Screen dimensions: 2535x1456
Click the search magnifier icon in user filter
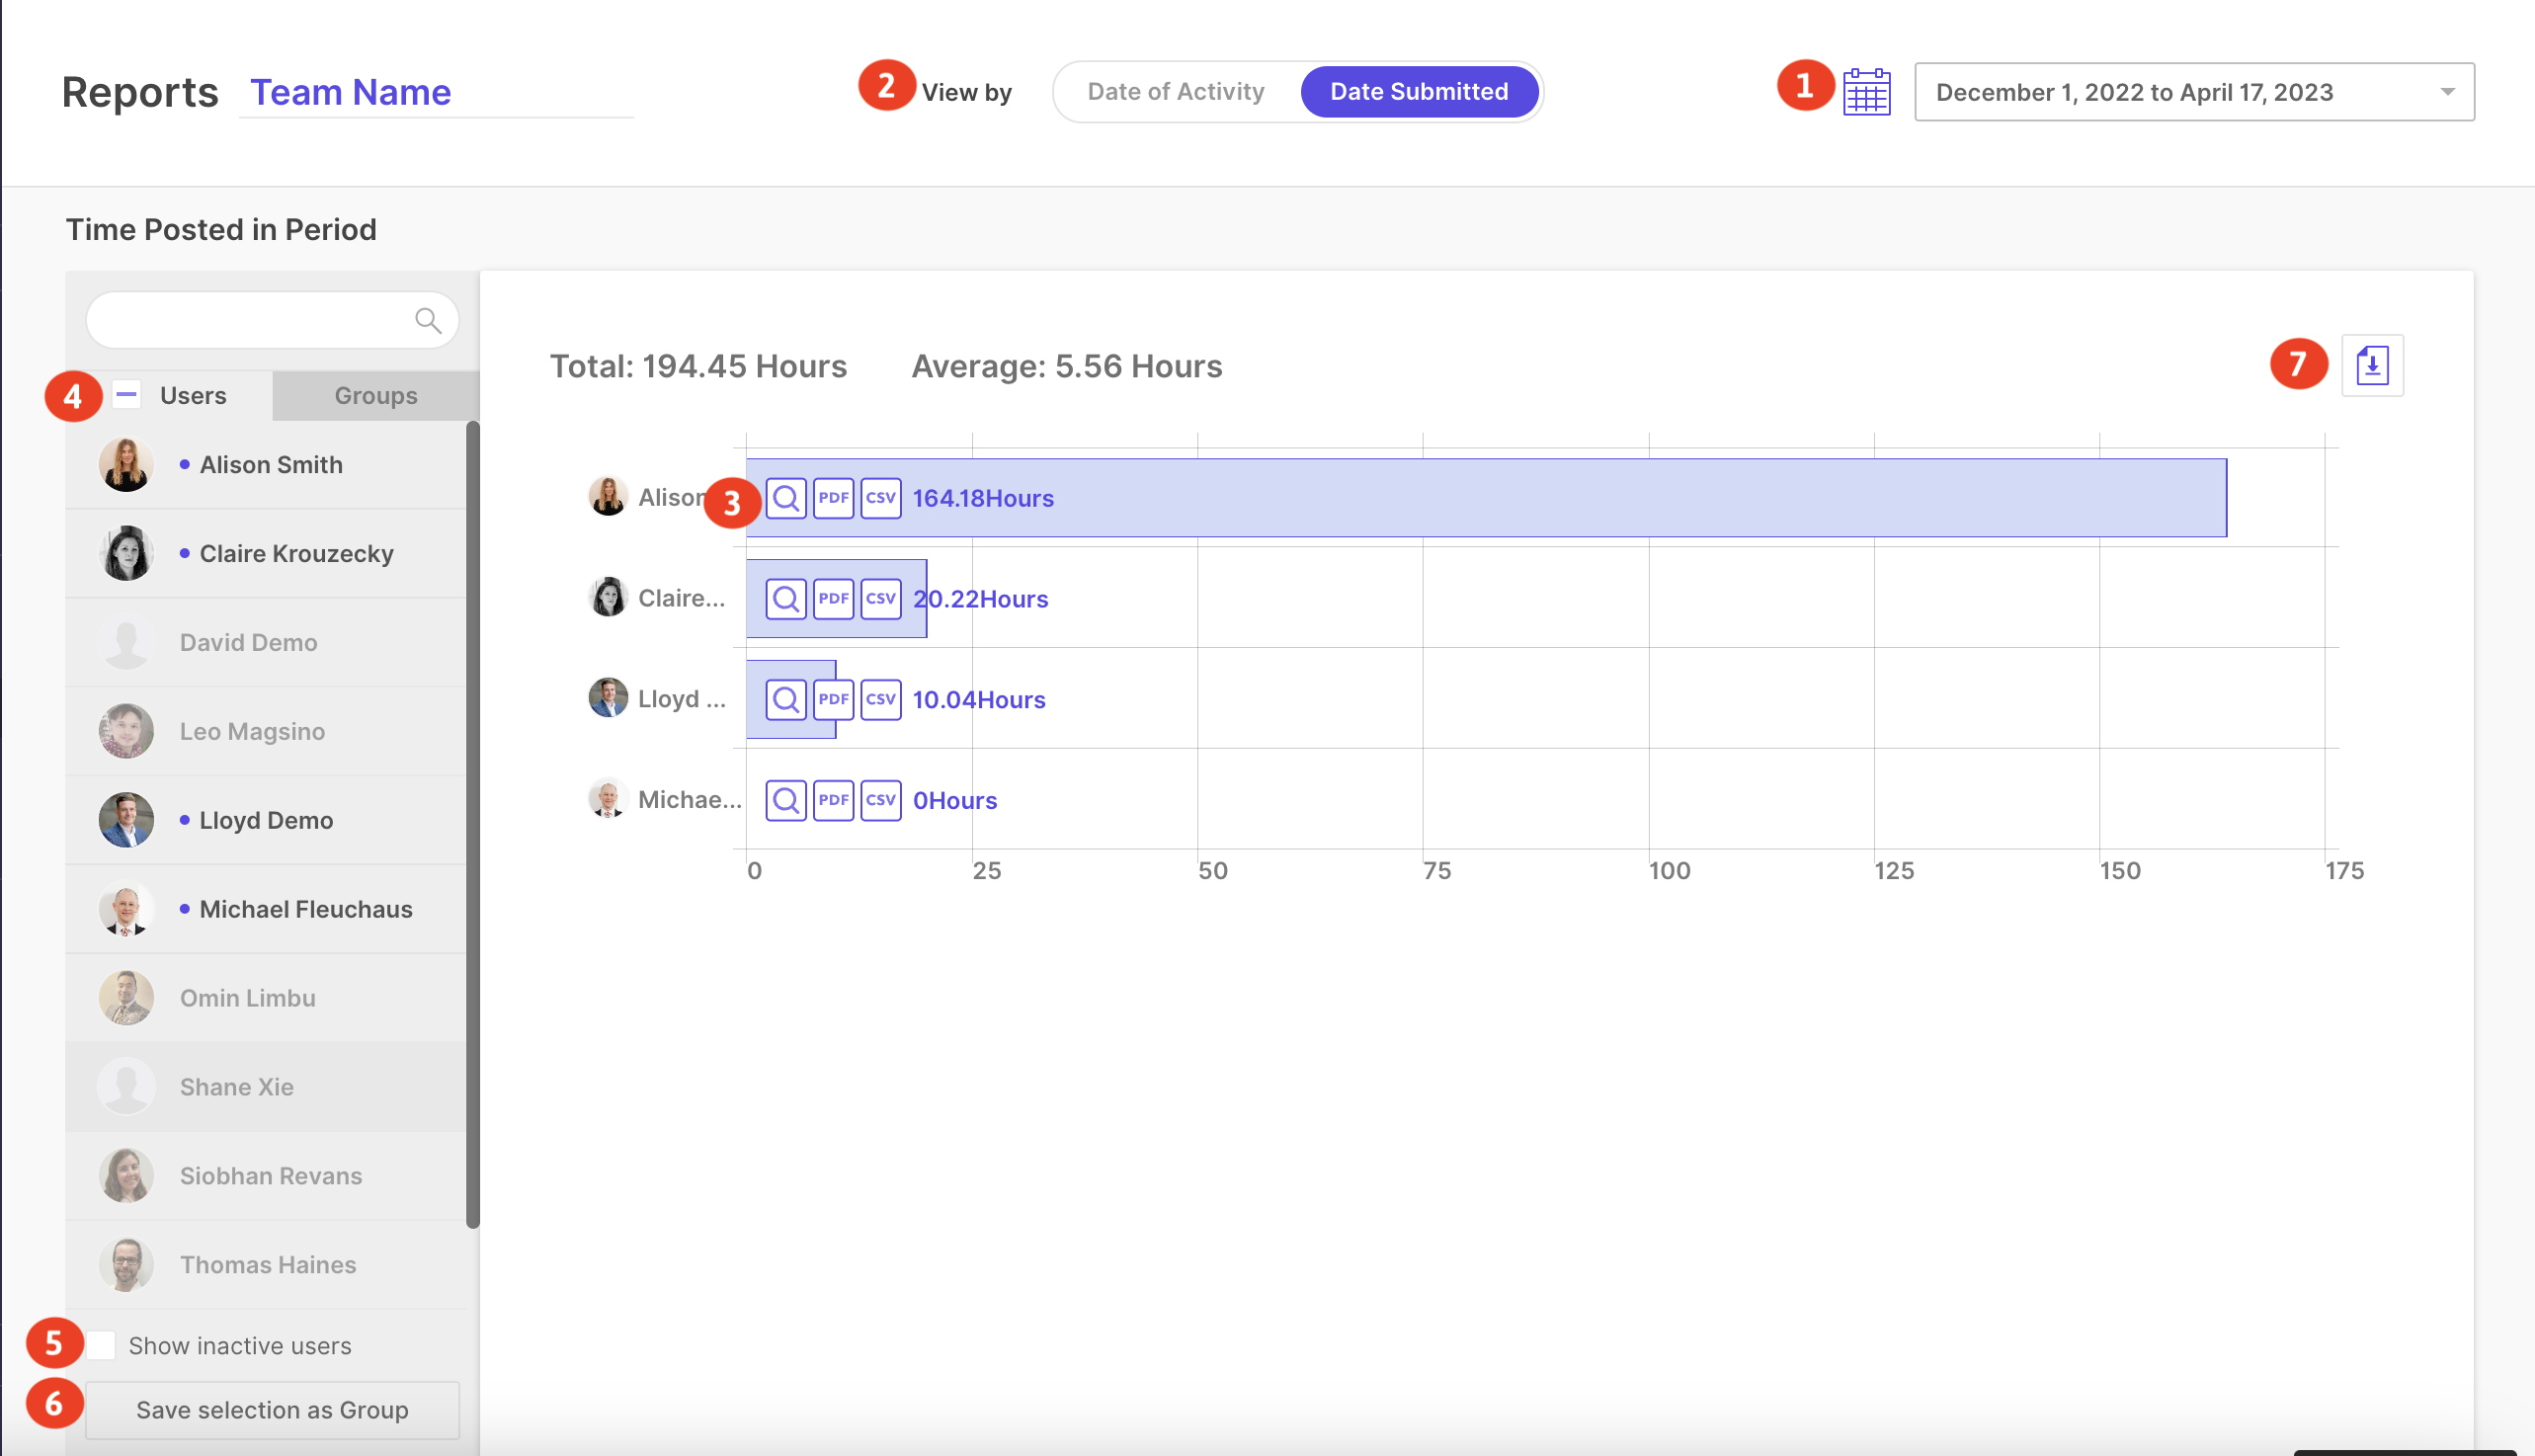click(x=428, y=320)
